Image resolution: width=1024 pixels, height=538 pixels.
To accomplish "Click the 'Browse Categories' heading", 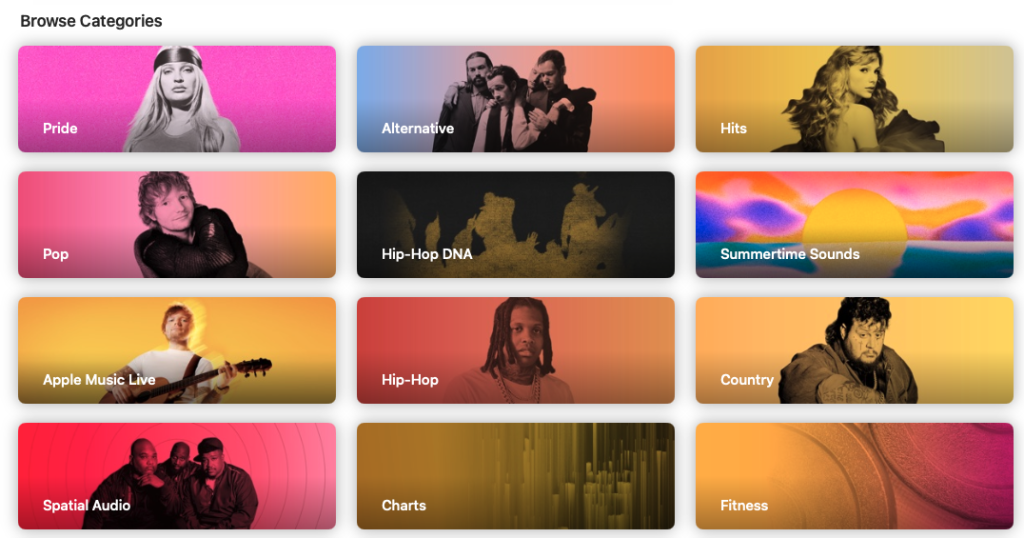I will click(91, 21).
